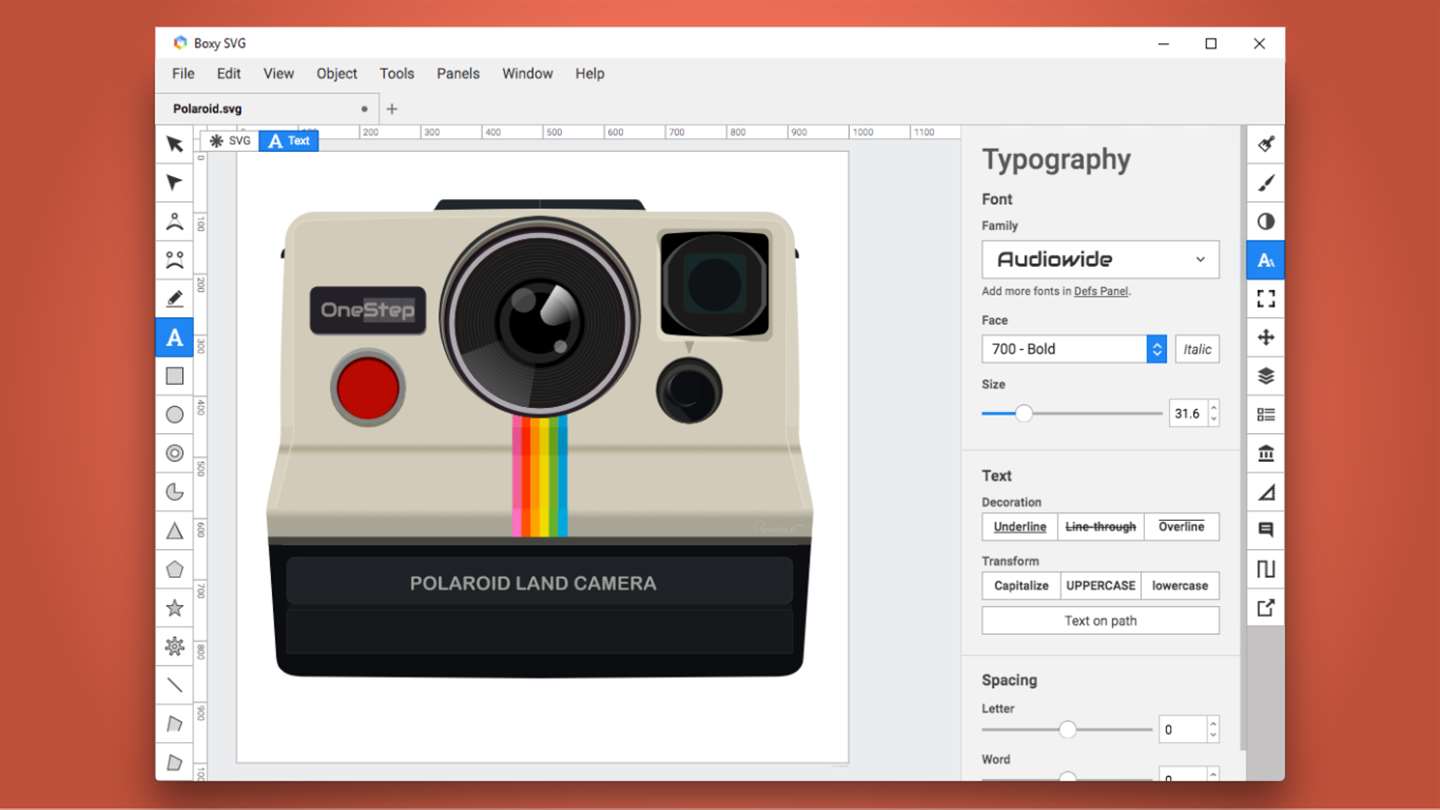
Task: Add a new tab with the plus button
Action: click(x=392, y=109)
